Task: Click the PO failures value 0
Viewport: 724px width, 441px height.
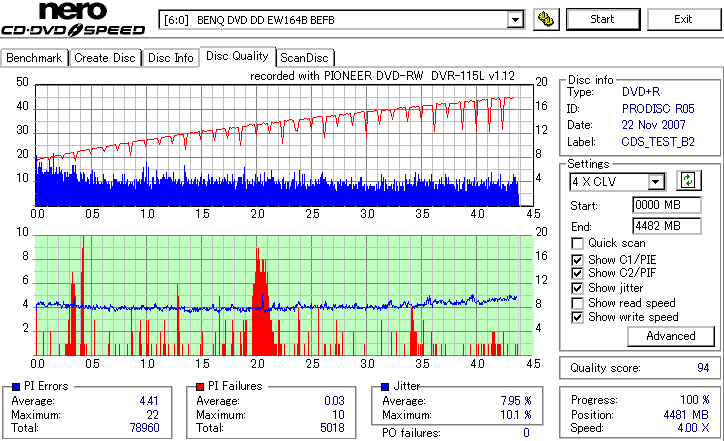Action: click(526, 433)
